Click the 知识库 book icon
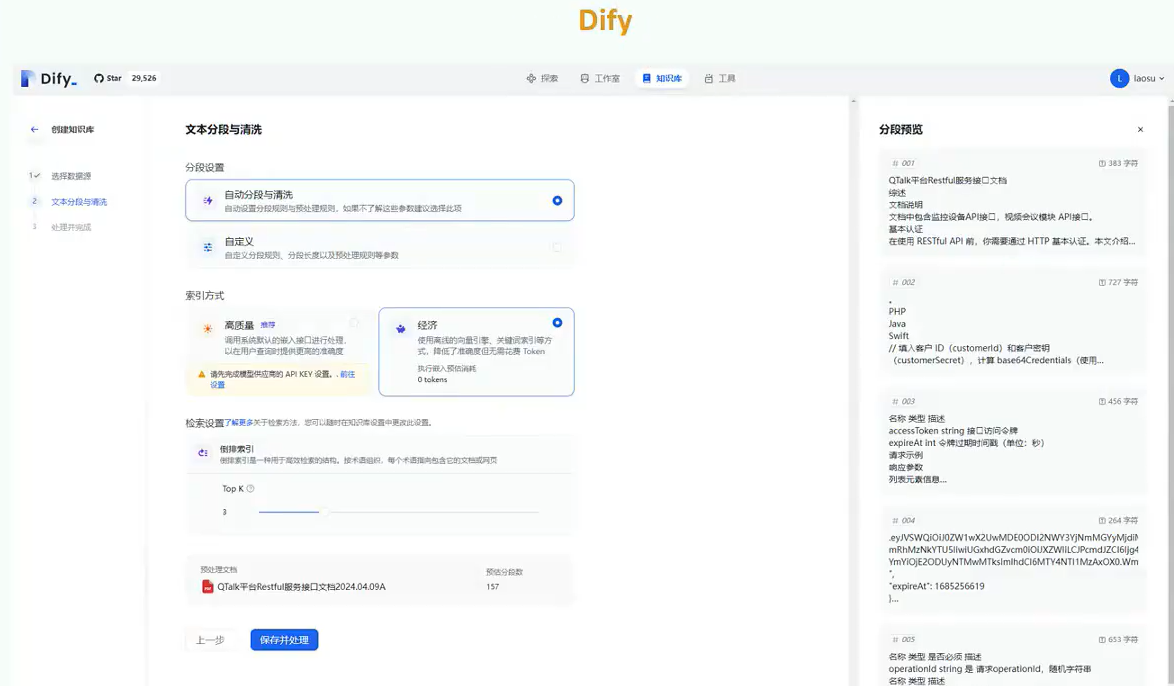Viewport: 1174px width, 686px height. coord(646,78)
